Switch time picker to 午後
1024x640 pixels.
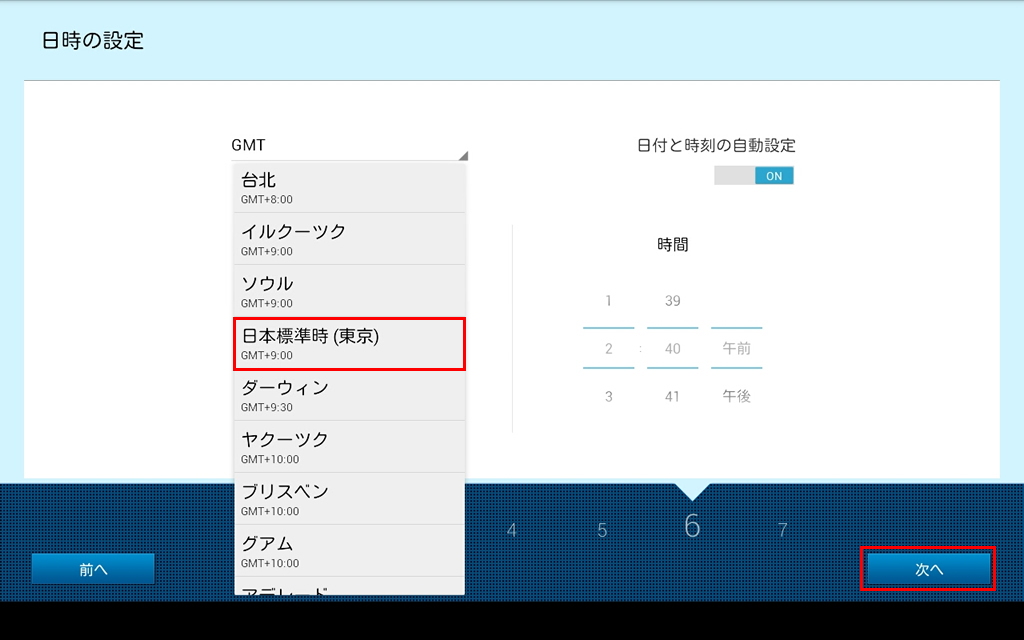click(x=736, y=397)
